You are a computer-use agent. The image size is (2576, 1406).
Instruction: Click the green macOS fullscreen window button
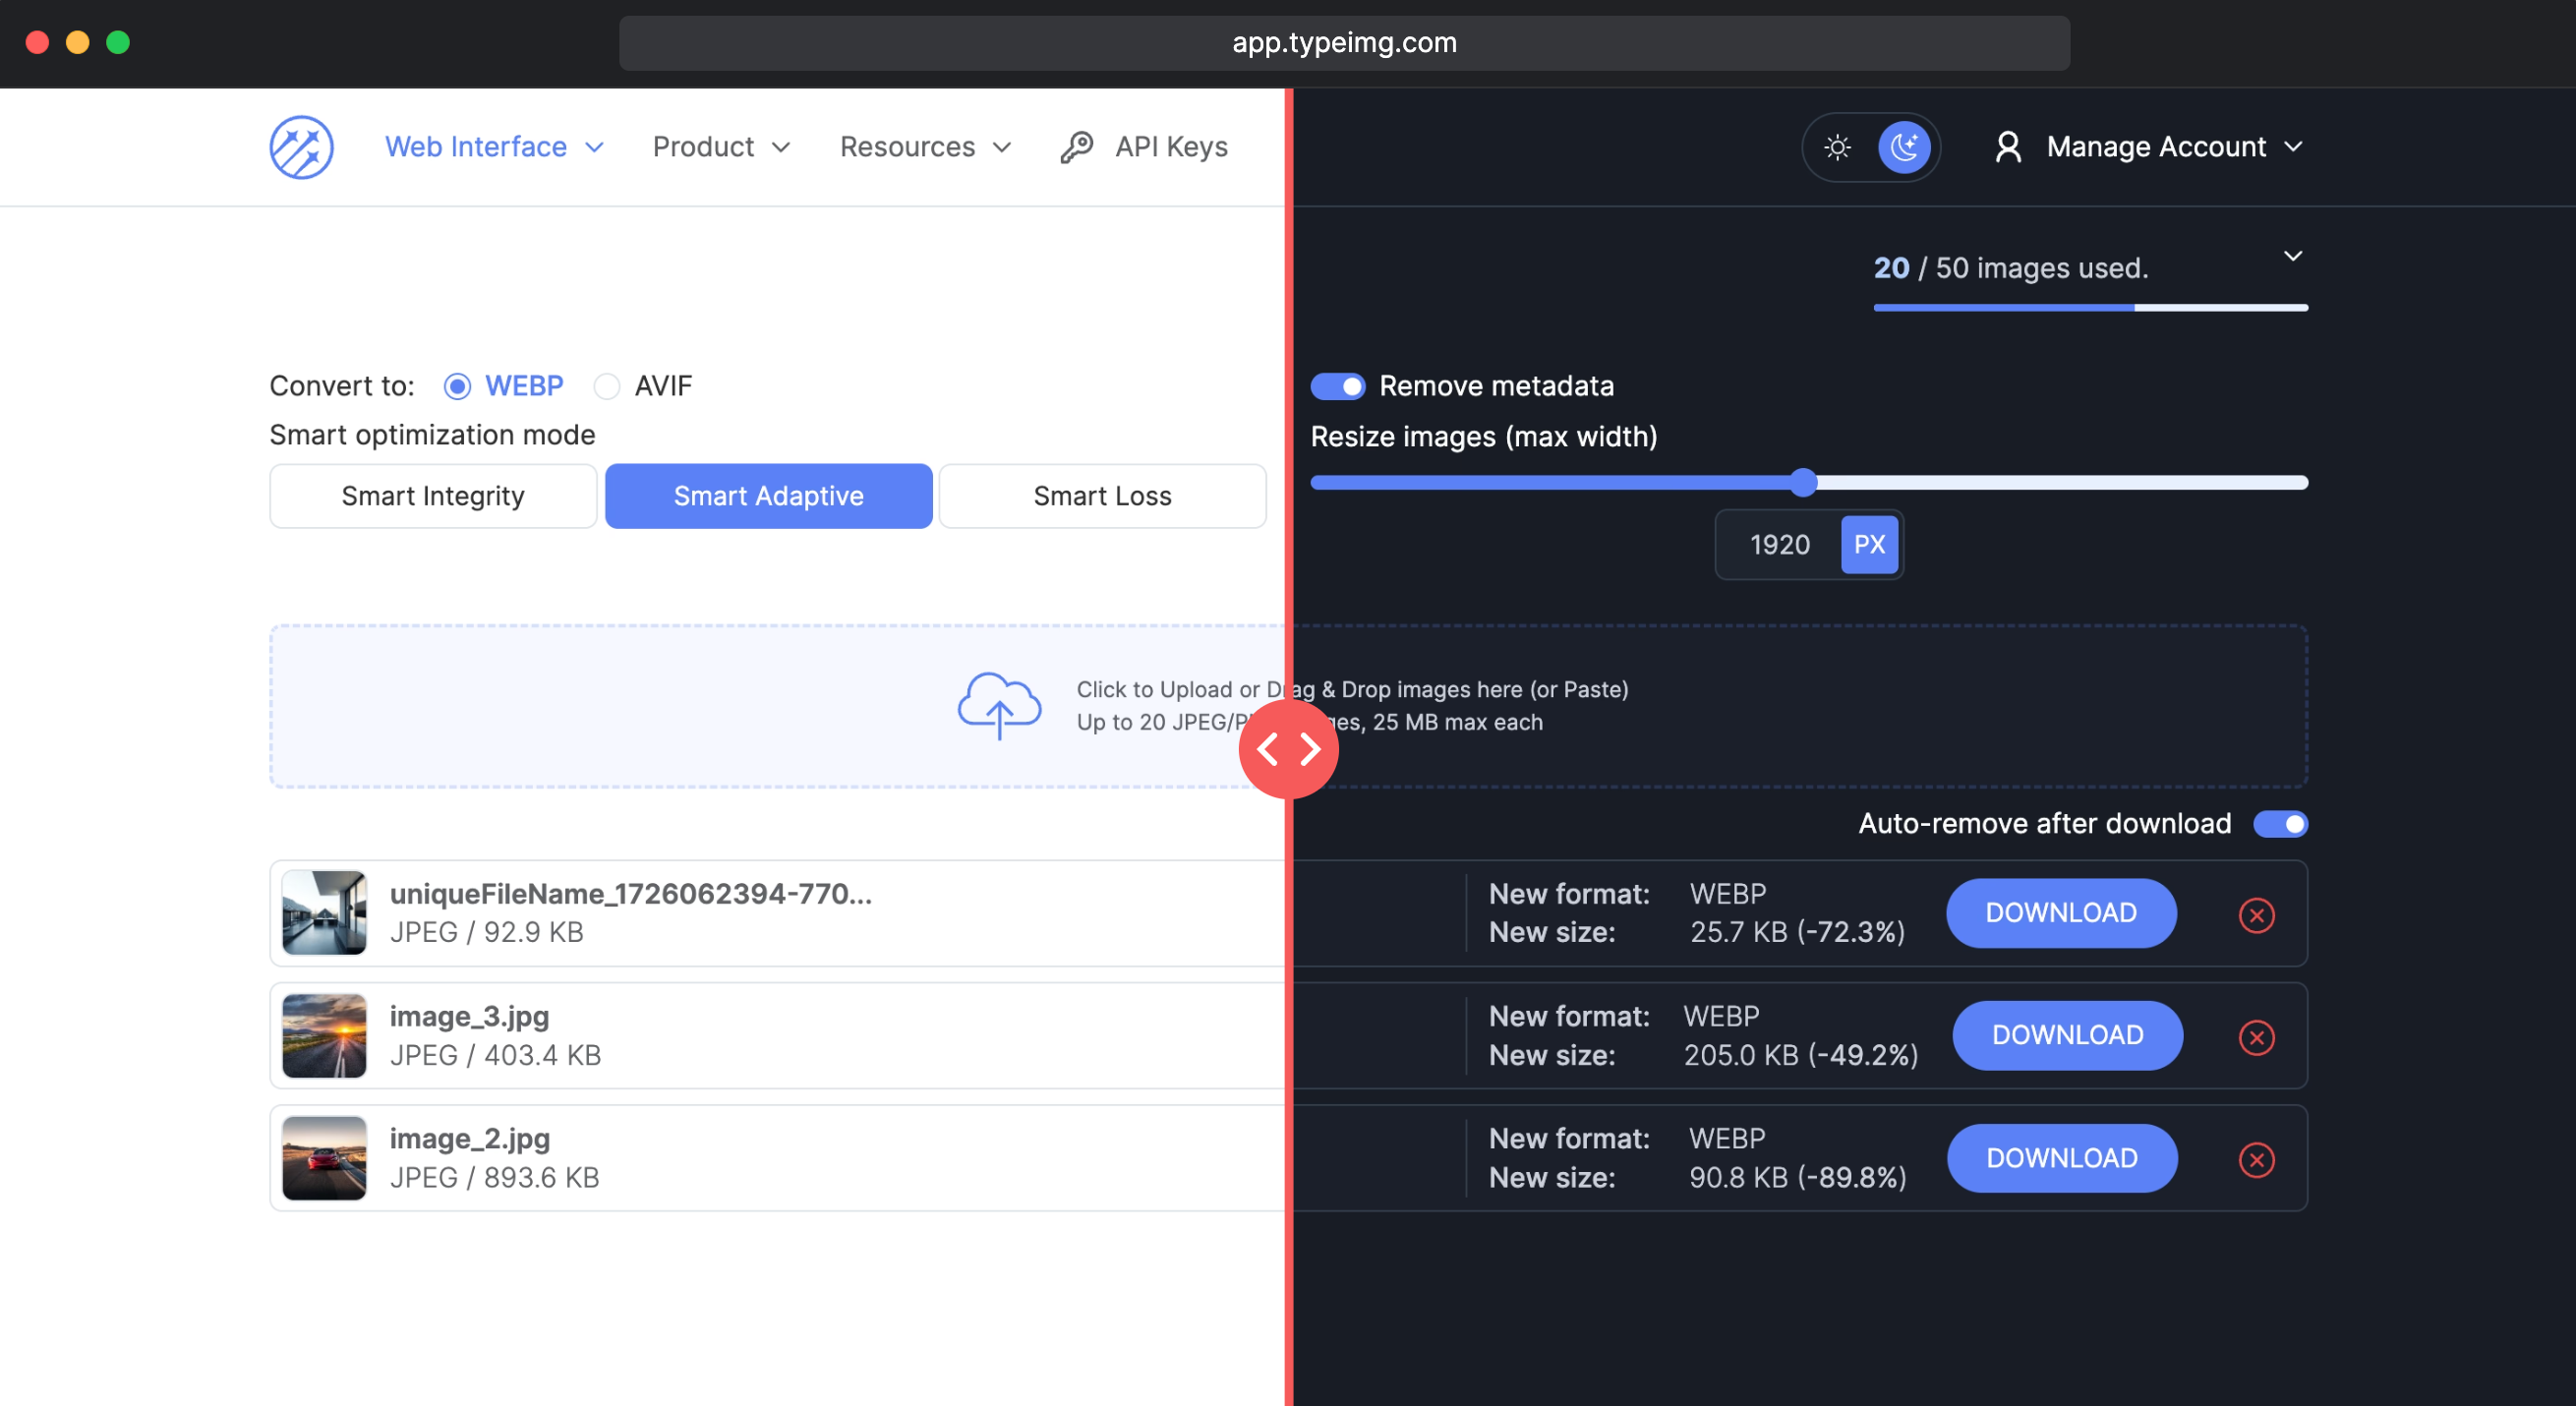118,42
